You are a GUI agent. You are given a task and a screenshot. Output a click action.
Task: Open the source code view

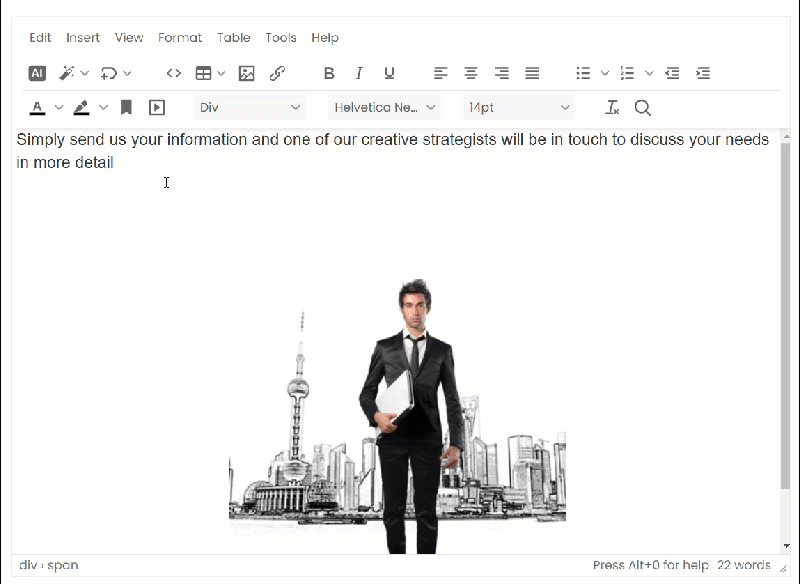[173, 73]
